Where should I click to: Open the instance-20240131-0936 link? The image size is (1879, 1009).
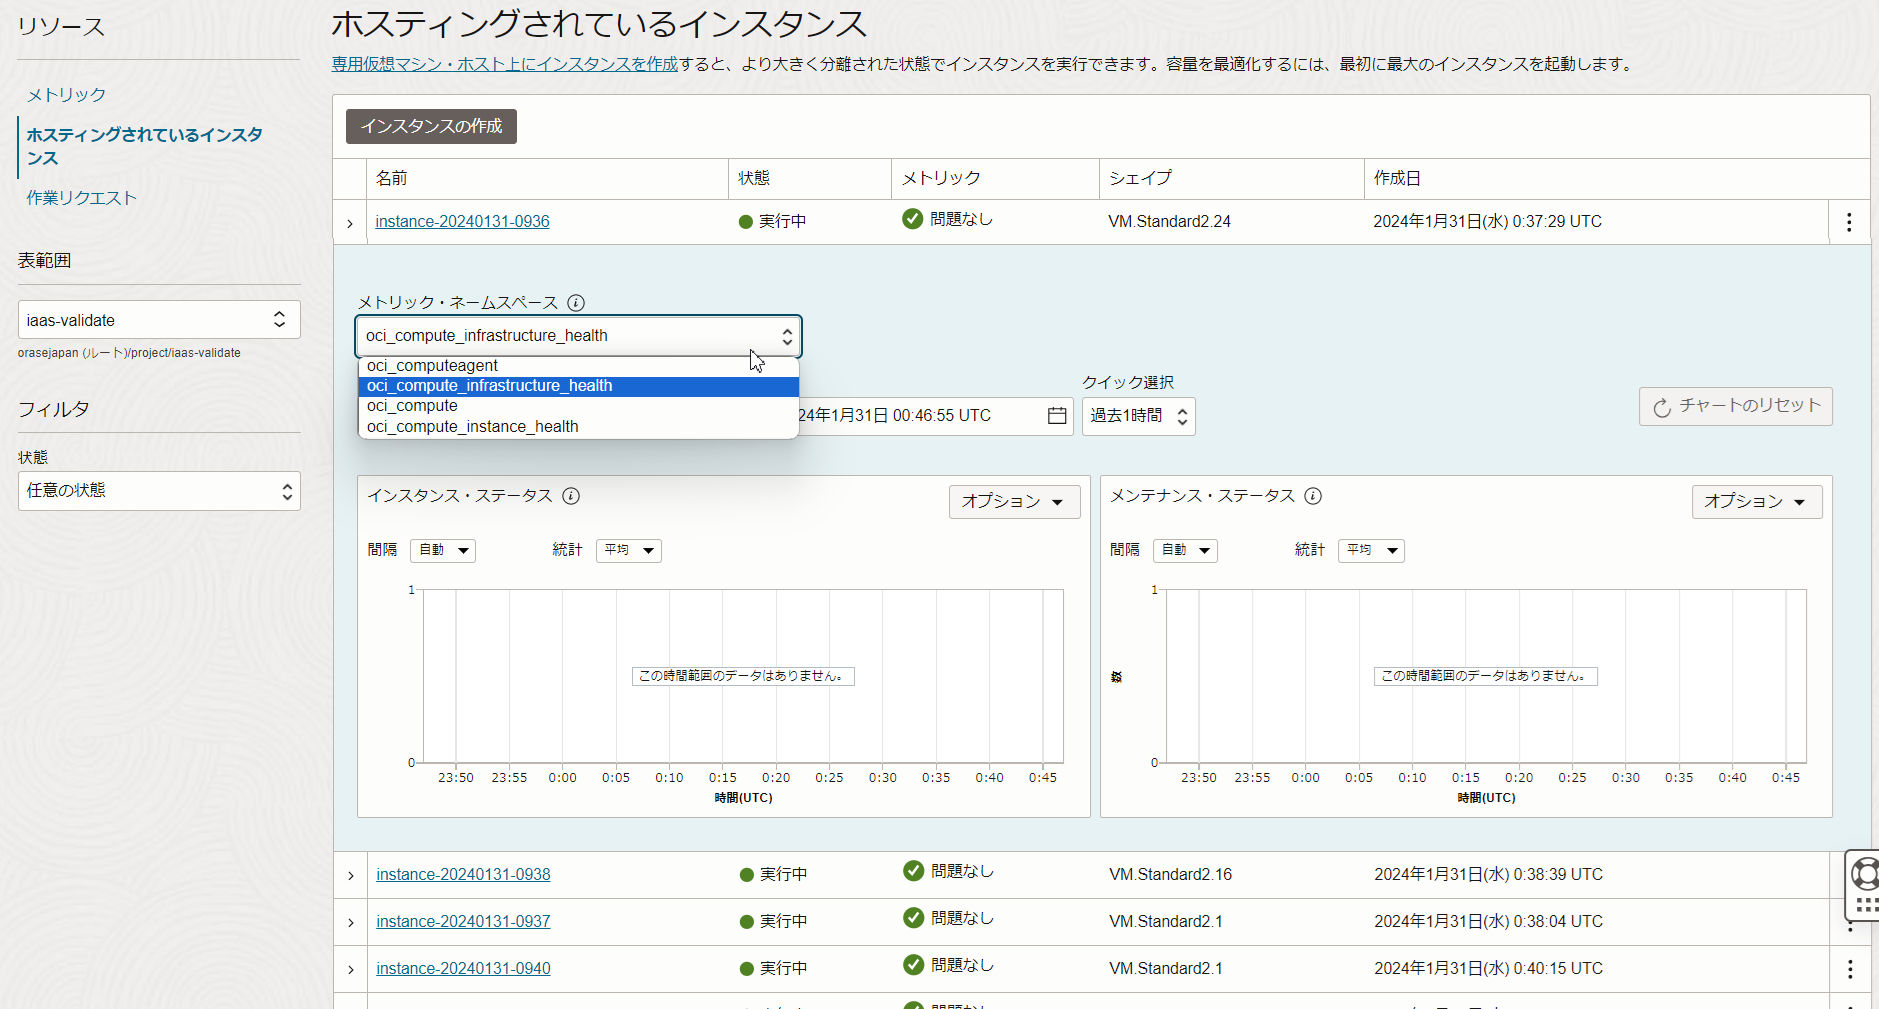pos(462,222)
